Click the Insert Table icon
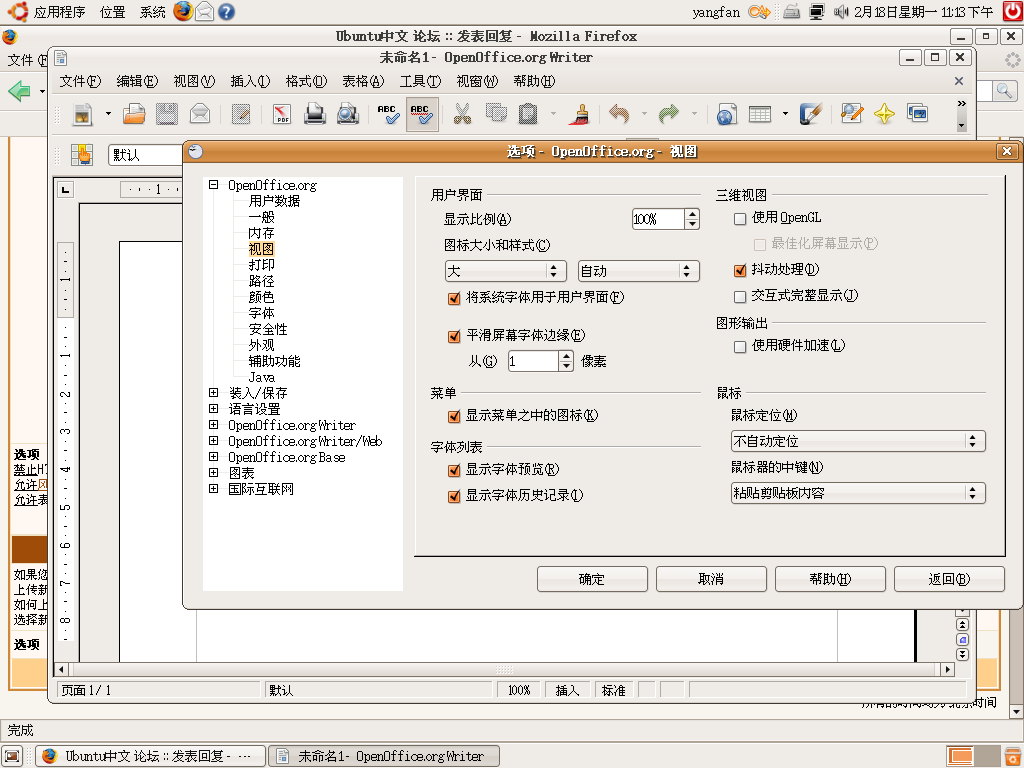Image resolution: width=1024 pixels, height=768 pixels. [x=760, y=114]
